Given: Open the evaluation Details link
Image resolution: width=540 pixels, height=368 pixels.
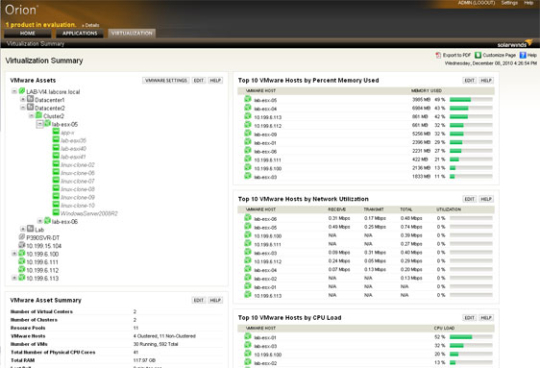Looking at the screenshot, I should (x=91, y=25).
